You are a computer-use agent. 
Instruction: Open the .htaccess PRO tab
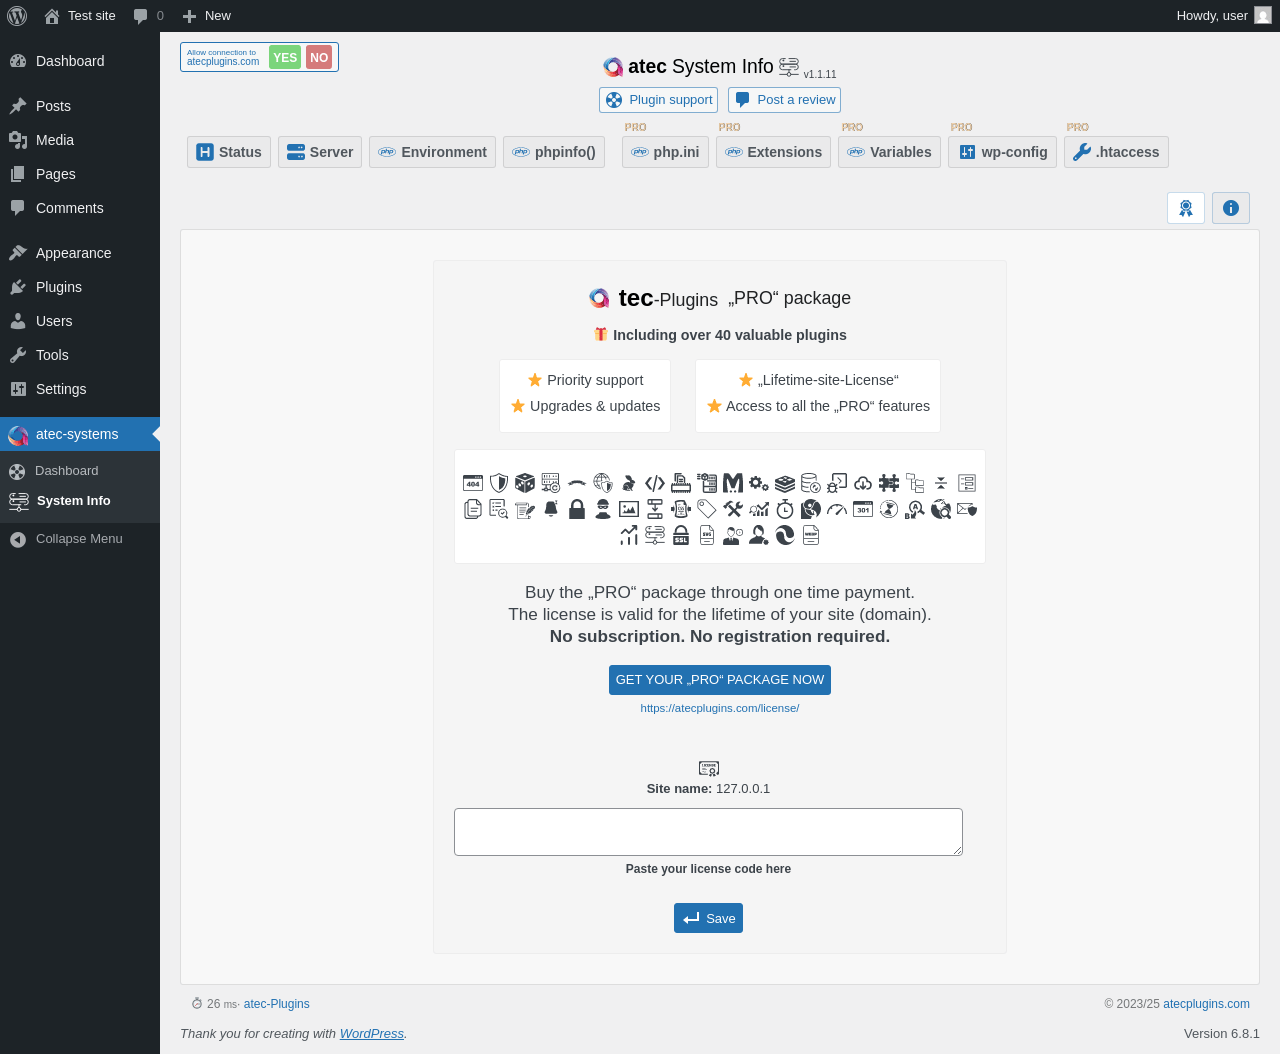(1116, 152)
